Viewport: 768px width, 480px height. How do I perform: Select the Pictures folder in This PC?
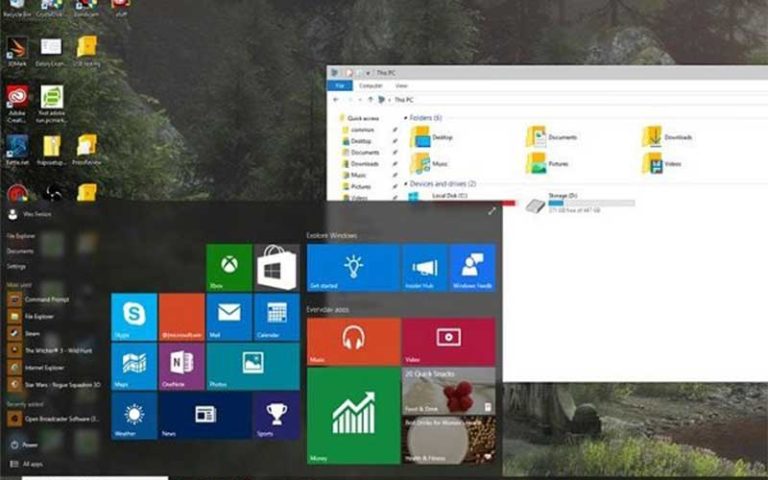point(547,164)
